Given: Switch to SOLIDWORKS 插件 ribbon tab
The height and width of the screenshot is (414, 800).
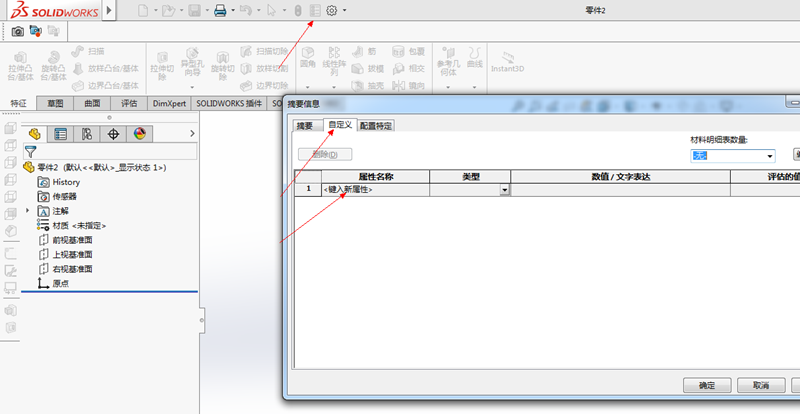Looking at the screenshot, I should coord(229,103).
